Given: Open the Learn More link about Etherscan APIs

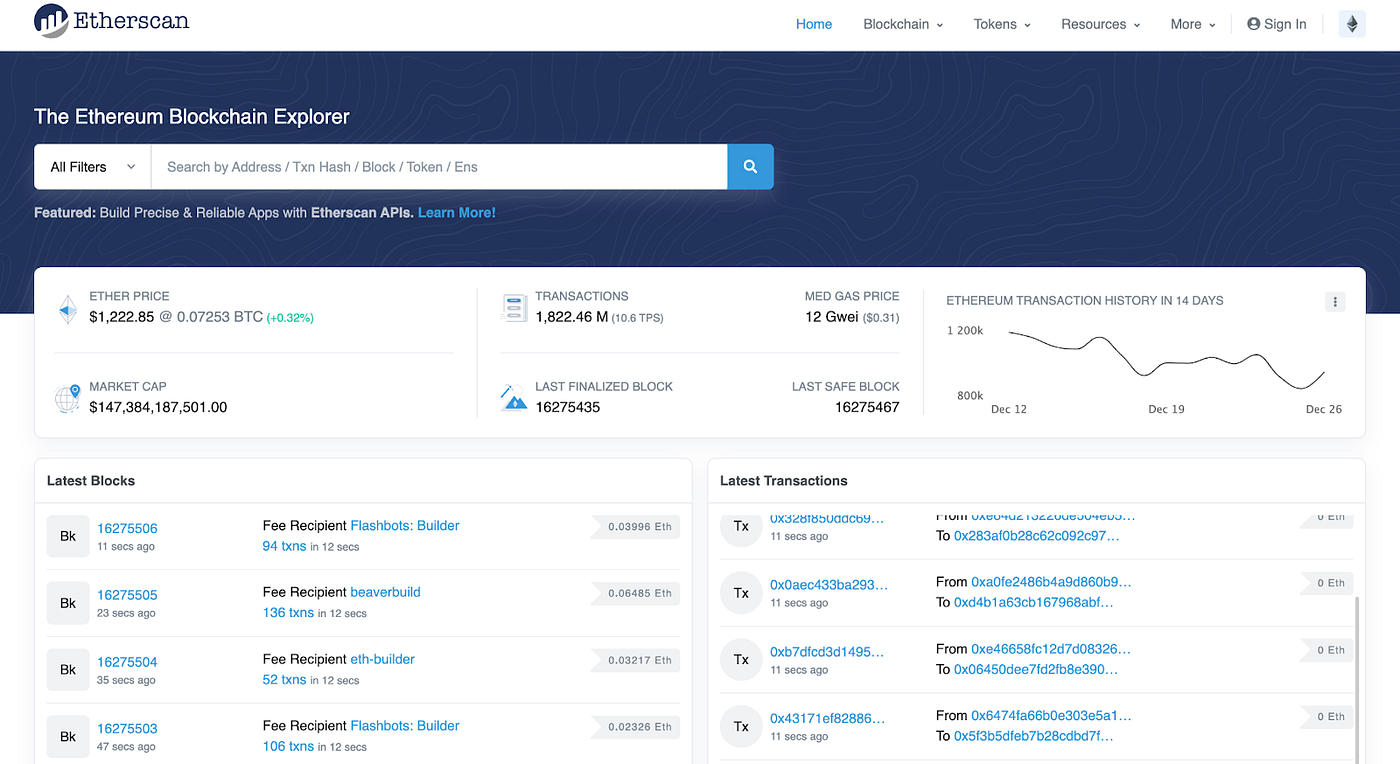Looking at the screenshot, I should [456, 212].
